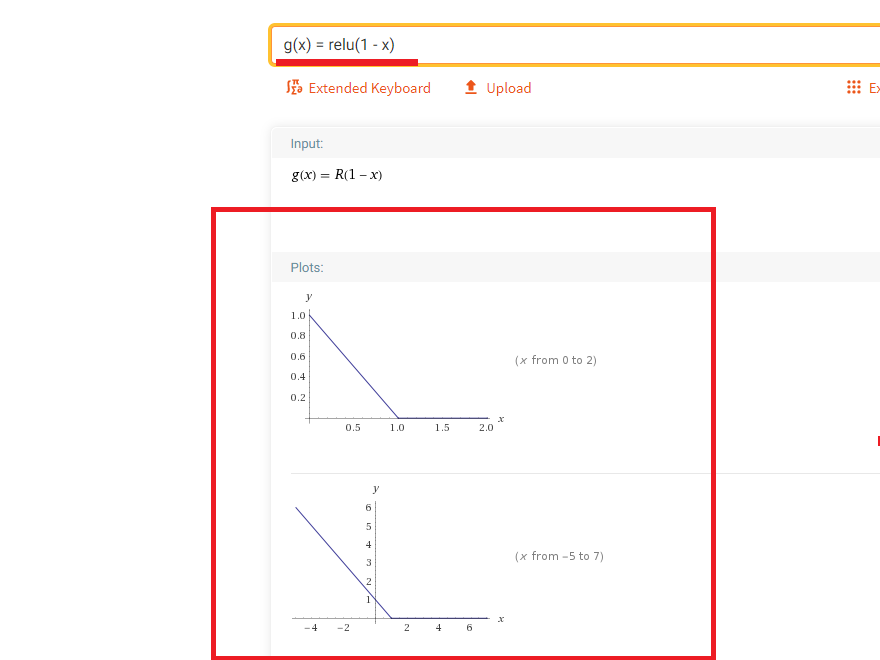Image resolution: width=880 pixels, height=660 pixels.
Task: Focus the query field containing g(x) = relu(1 - x)
Action: coord(575,45)
